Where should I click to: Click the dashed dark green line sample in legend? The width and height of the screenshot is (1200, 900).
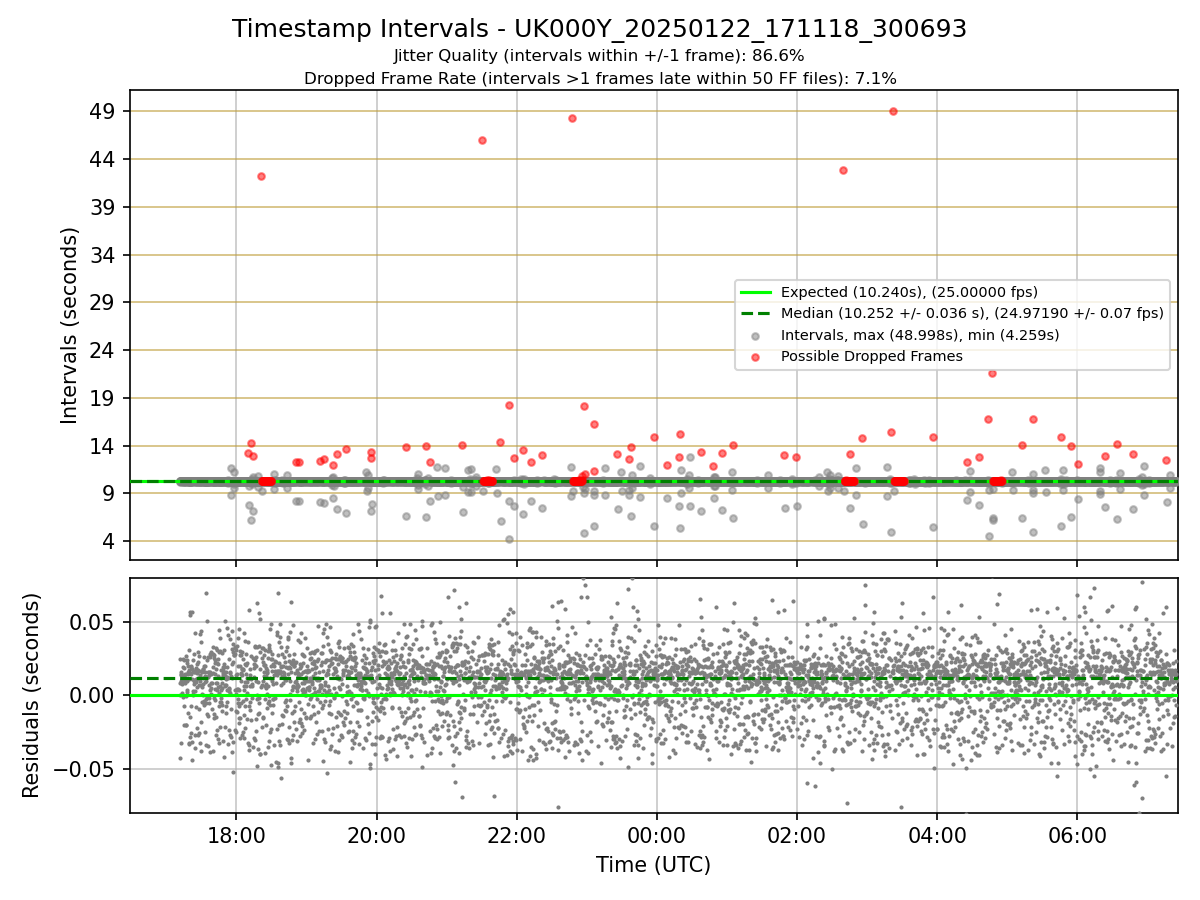(x=756, y=313)
